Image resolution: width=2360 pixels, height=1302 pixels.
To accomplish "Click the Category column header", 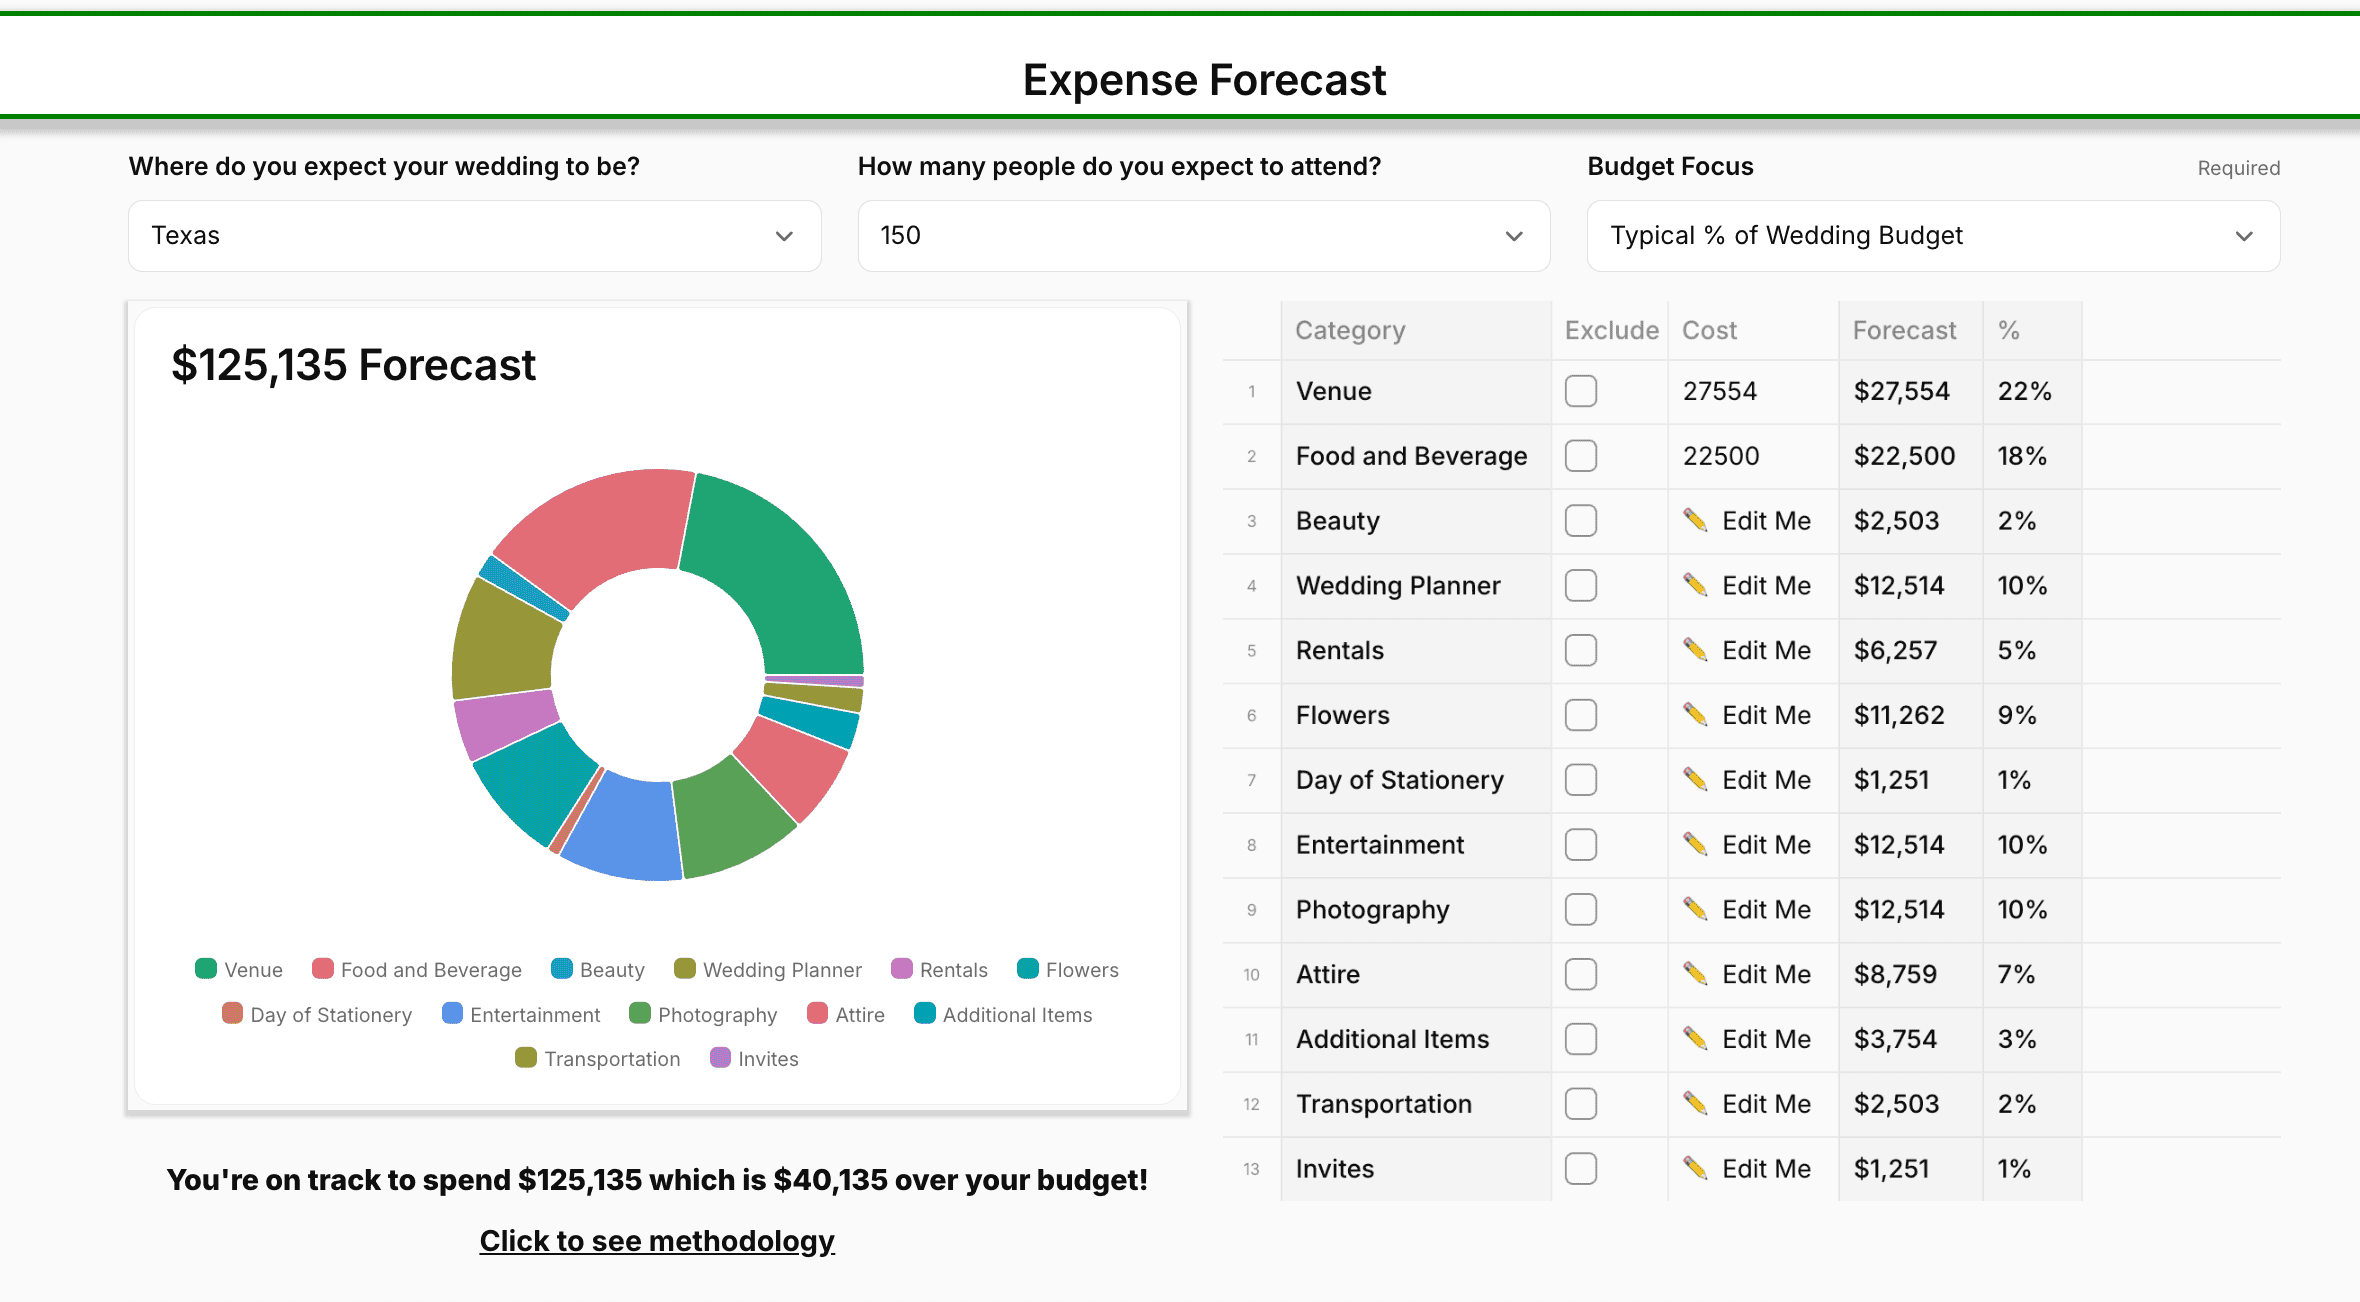I will (1350, 330).
